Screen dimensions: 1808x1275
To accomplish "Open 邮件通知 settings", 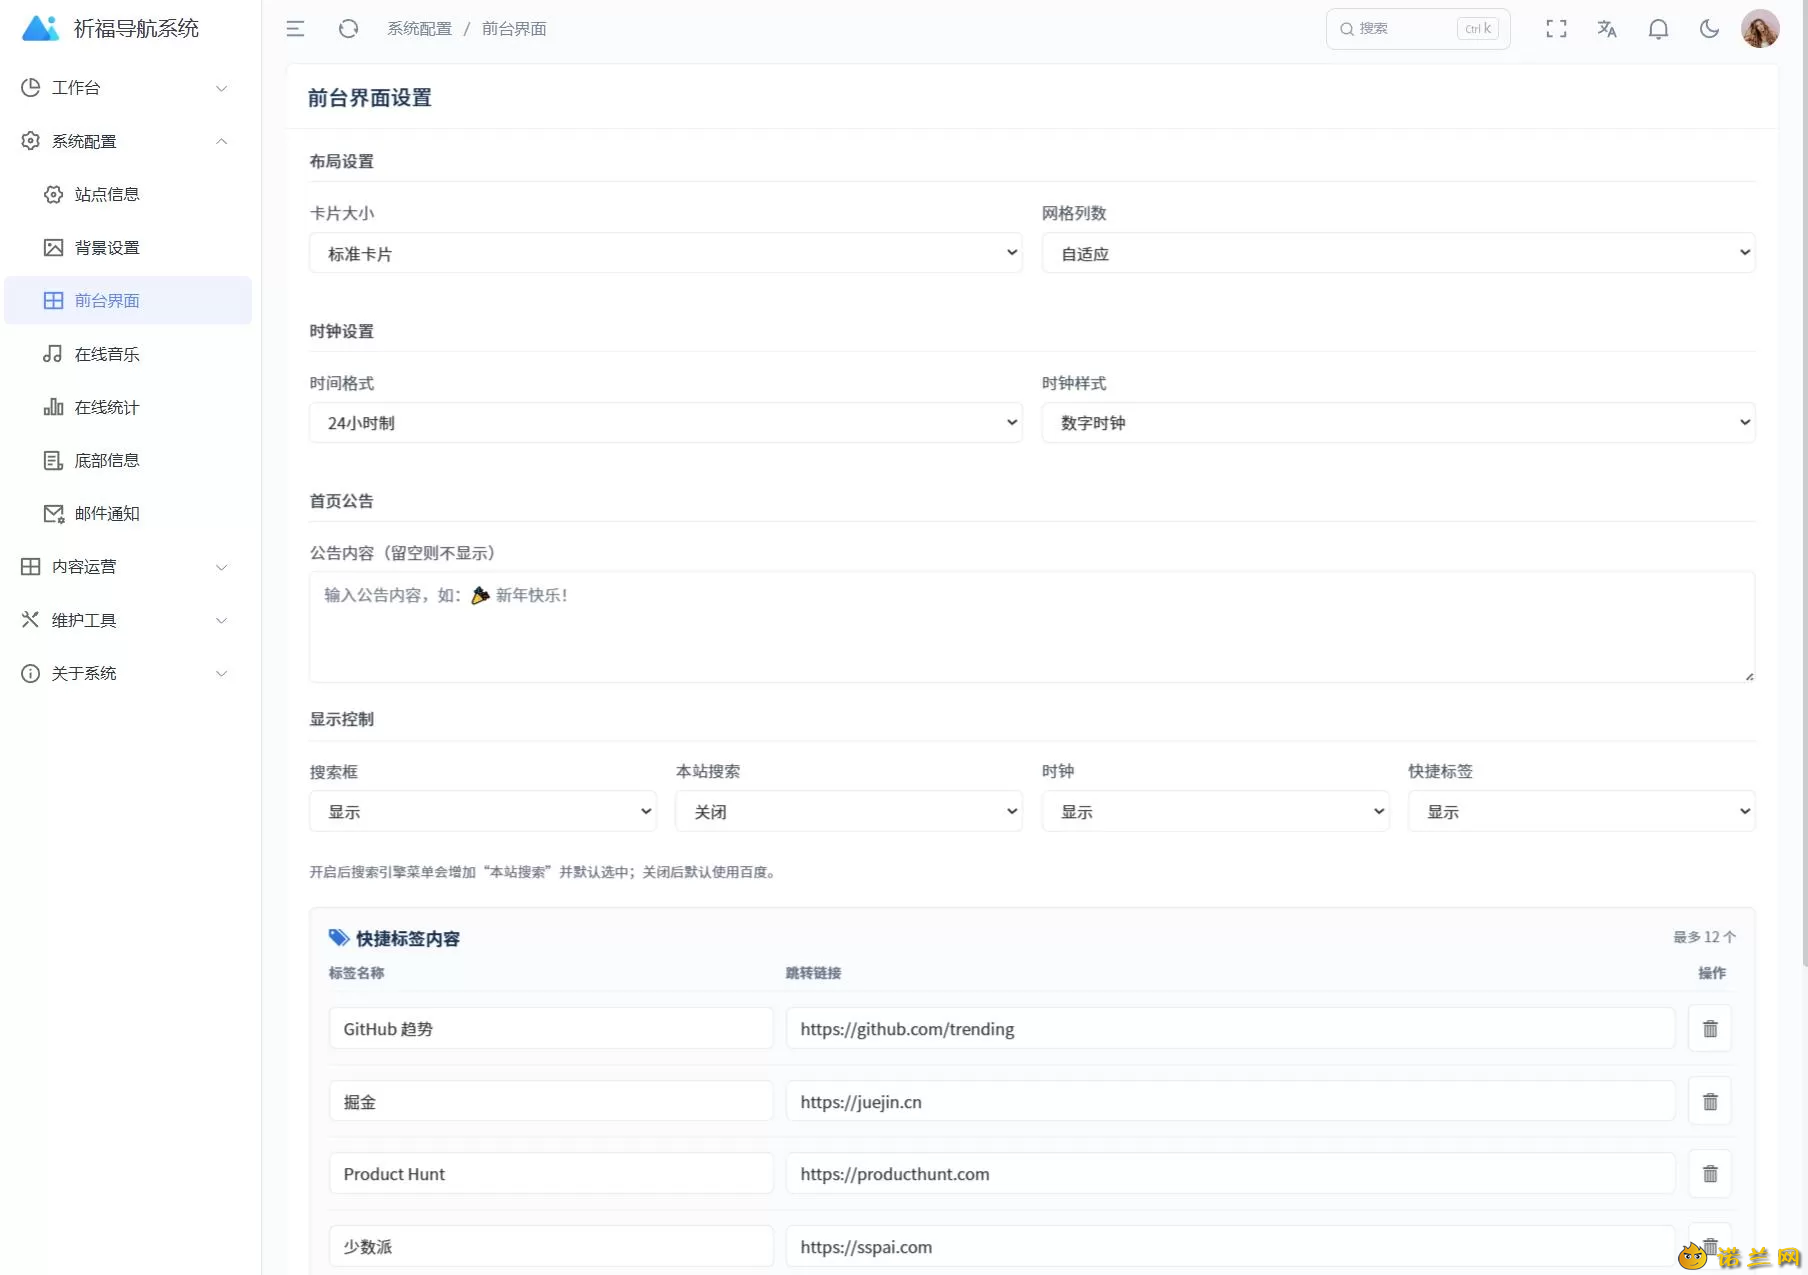I will coord(128,513).
